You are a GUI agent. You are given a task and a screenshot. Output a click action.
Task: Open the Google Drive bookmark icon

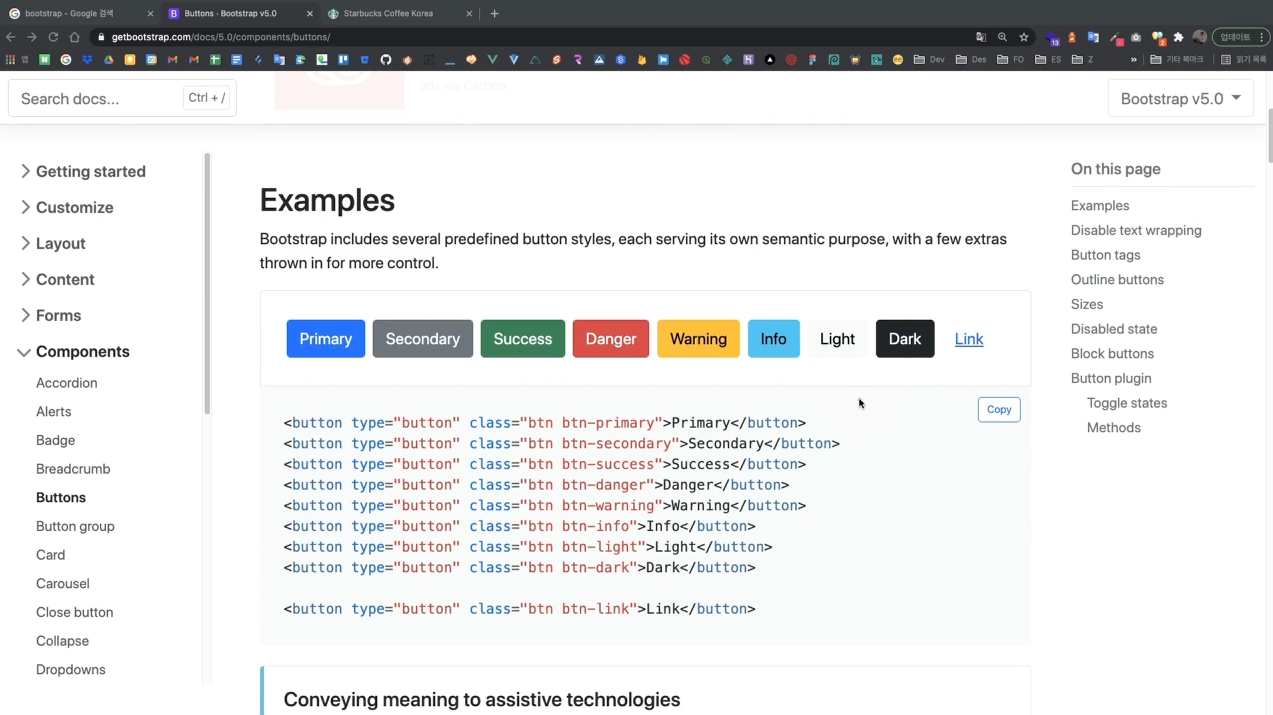(x=106, y=59)
